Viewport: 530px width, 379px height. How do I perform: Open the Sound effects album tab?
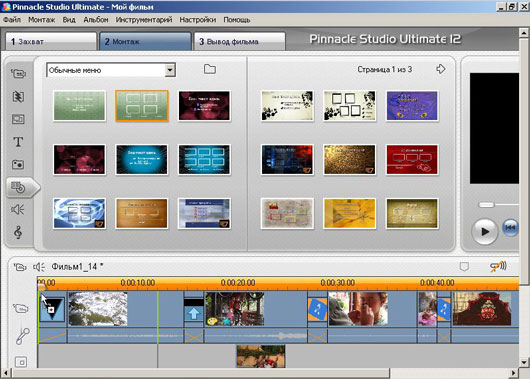coord(18,210)
